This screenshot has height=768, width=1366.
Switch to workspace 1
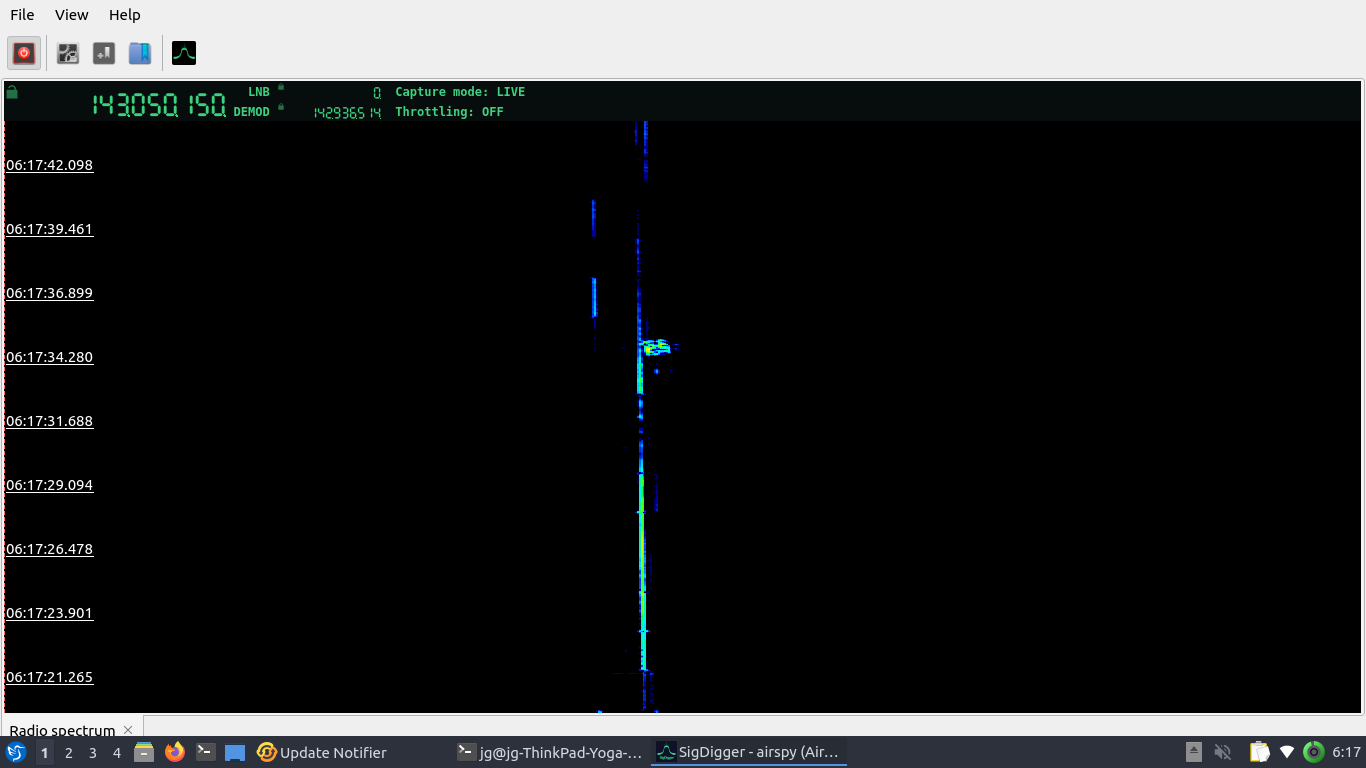pos(44,753)
